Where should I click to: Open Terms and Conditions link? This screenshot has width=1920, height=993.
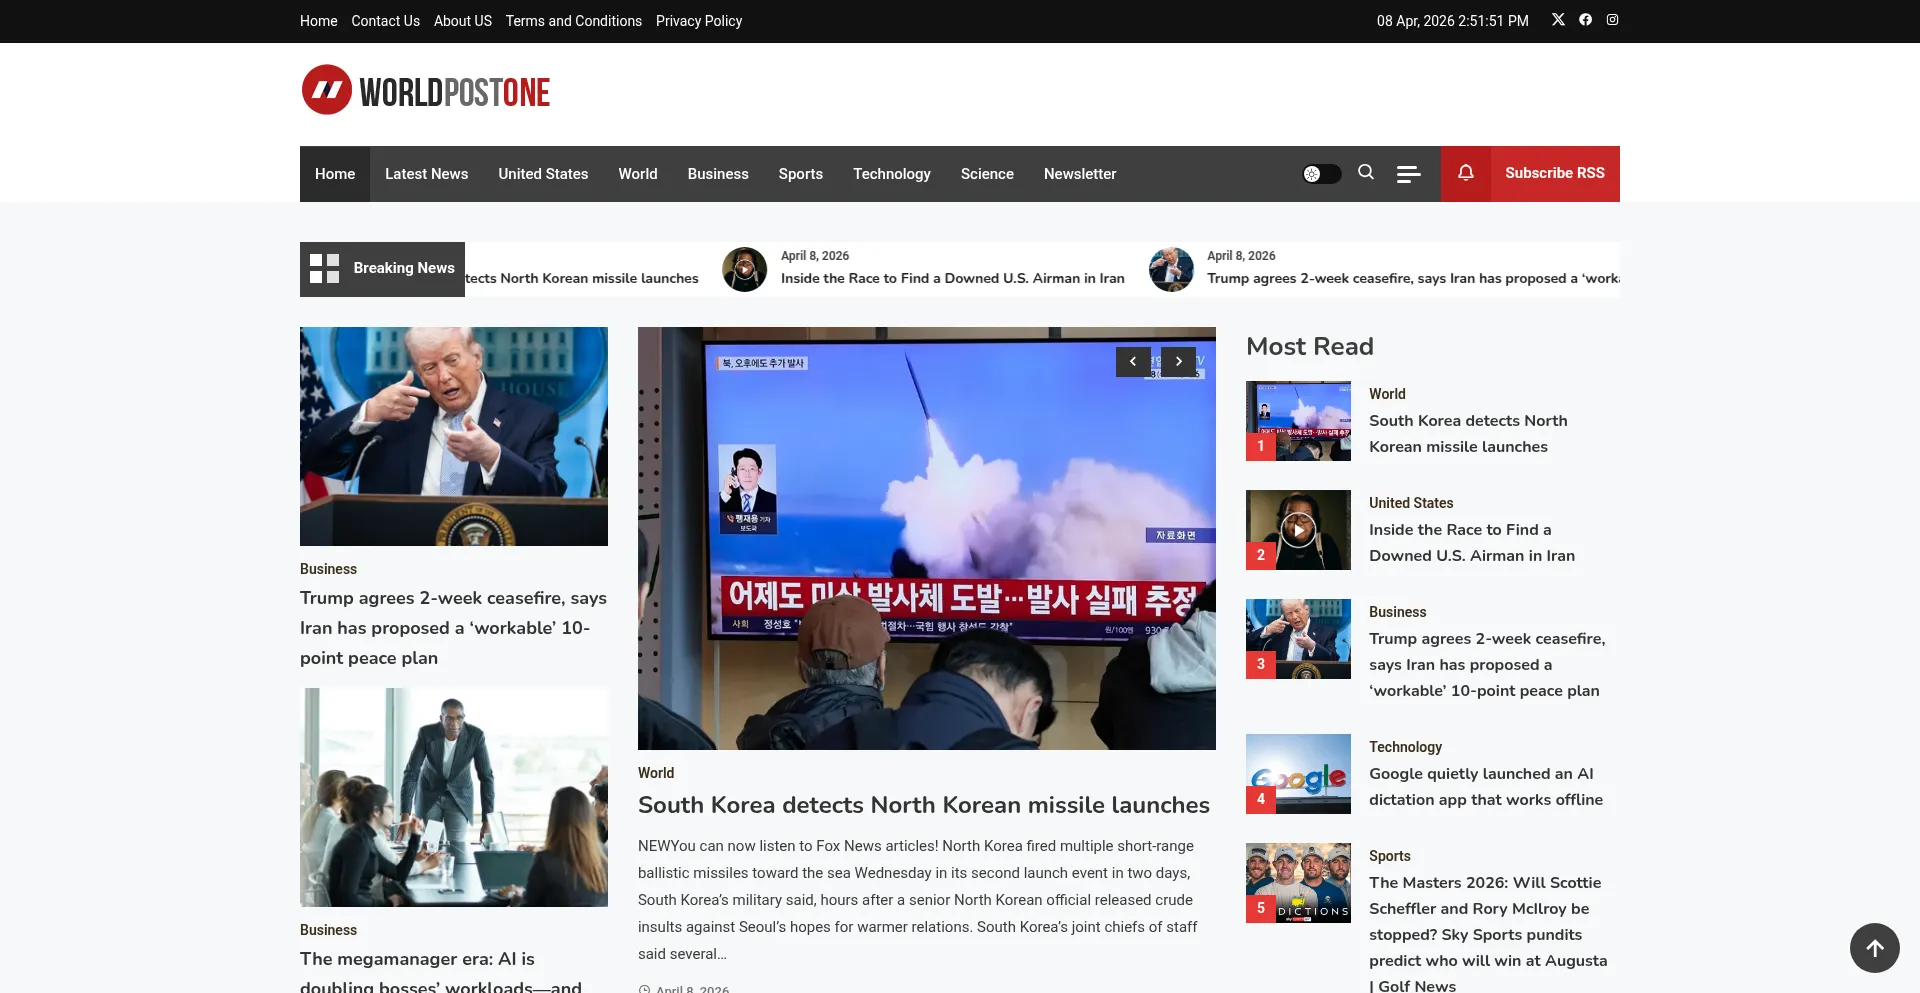pos(574,21)
